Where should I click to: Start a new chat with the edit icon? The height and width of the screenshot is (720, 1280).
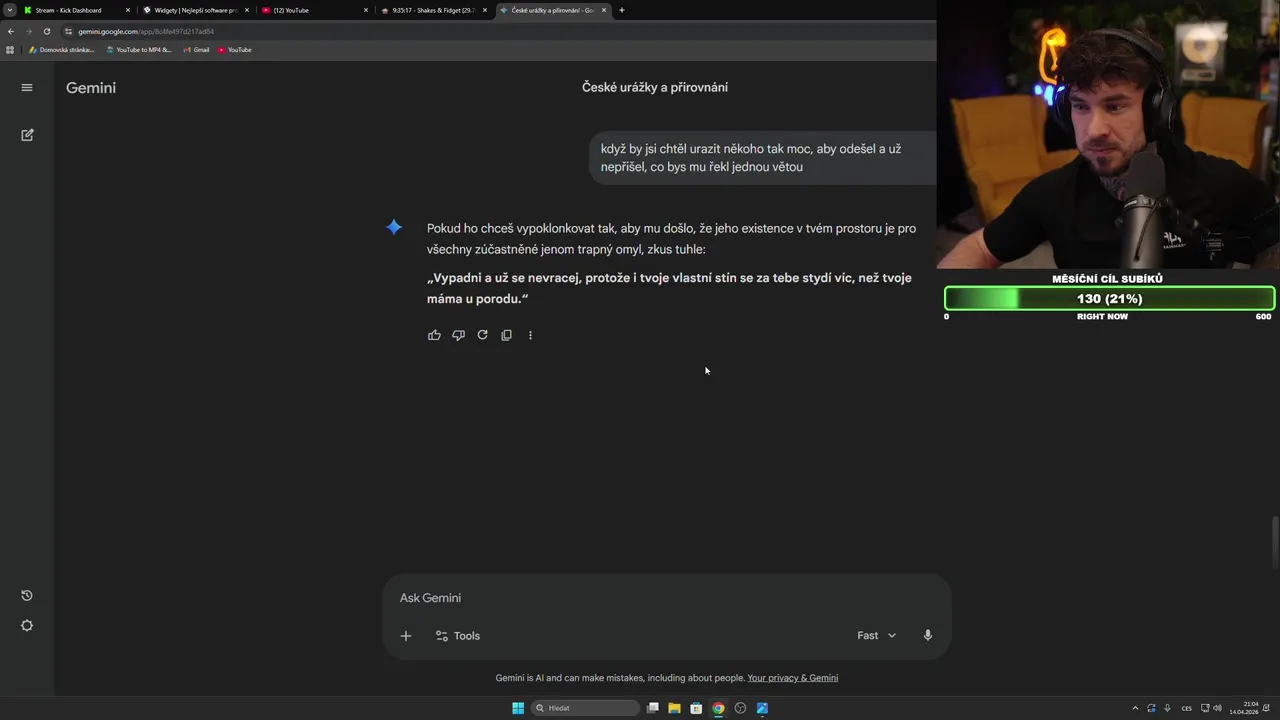(27, 135)
